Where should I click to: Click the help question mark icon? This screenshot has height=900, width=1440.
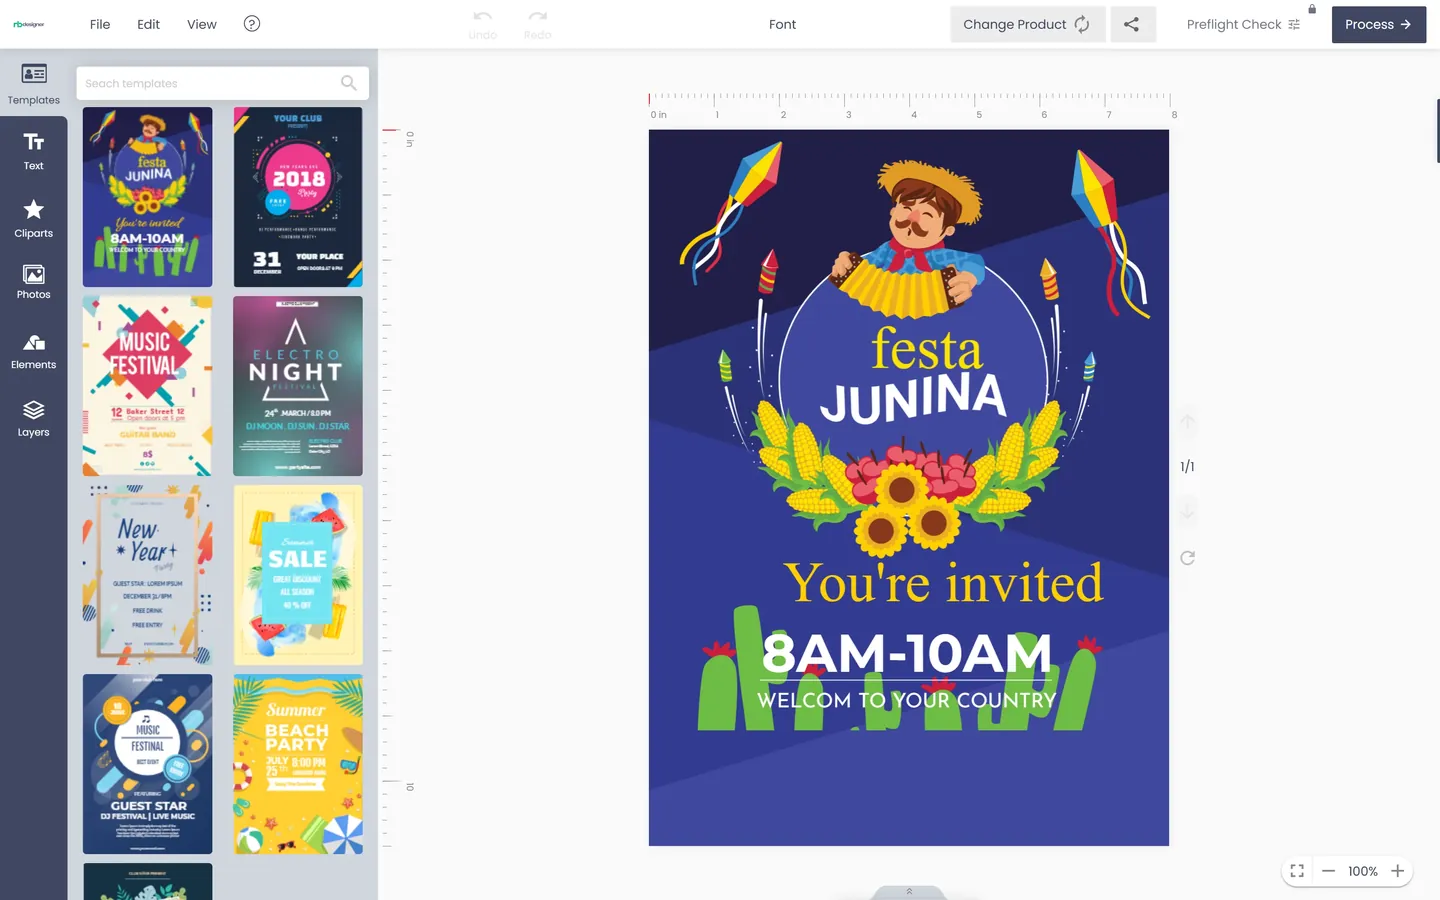pos(252,24)
